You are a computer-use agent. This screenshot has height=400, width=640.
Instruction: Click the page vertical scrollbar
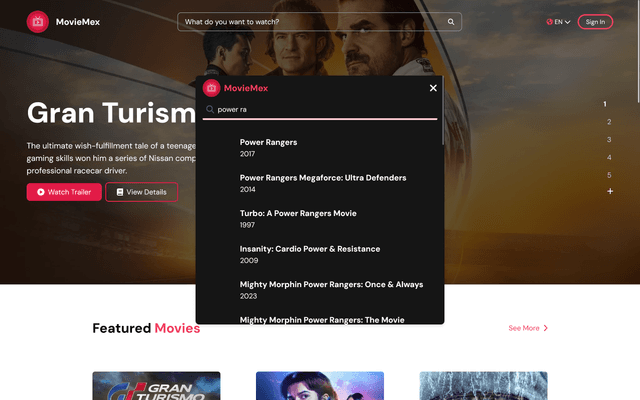pos(638,51)
